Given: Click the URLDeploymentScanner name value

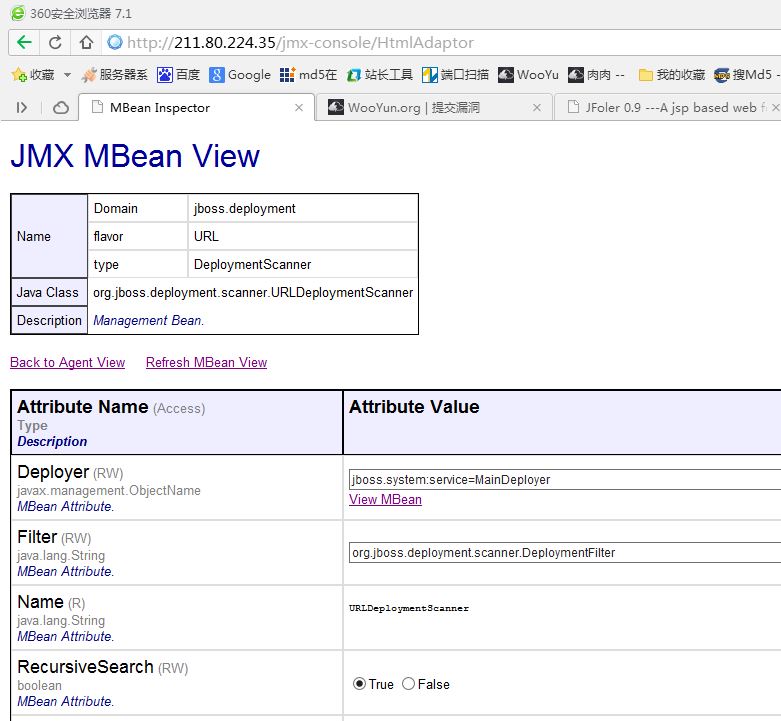Looking at the screenshot, I should click(x=408, y=608).
